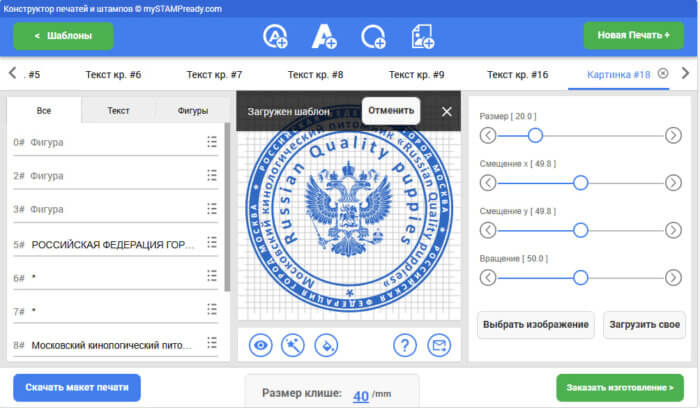This screenshot has width=700, height=408.
Task: Open the paint bucket color icon
Action: 326,345
